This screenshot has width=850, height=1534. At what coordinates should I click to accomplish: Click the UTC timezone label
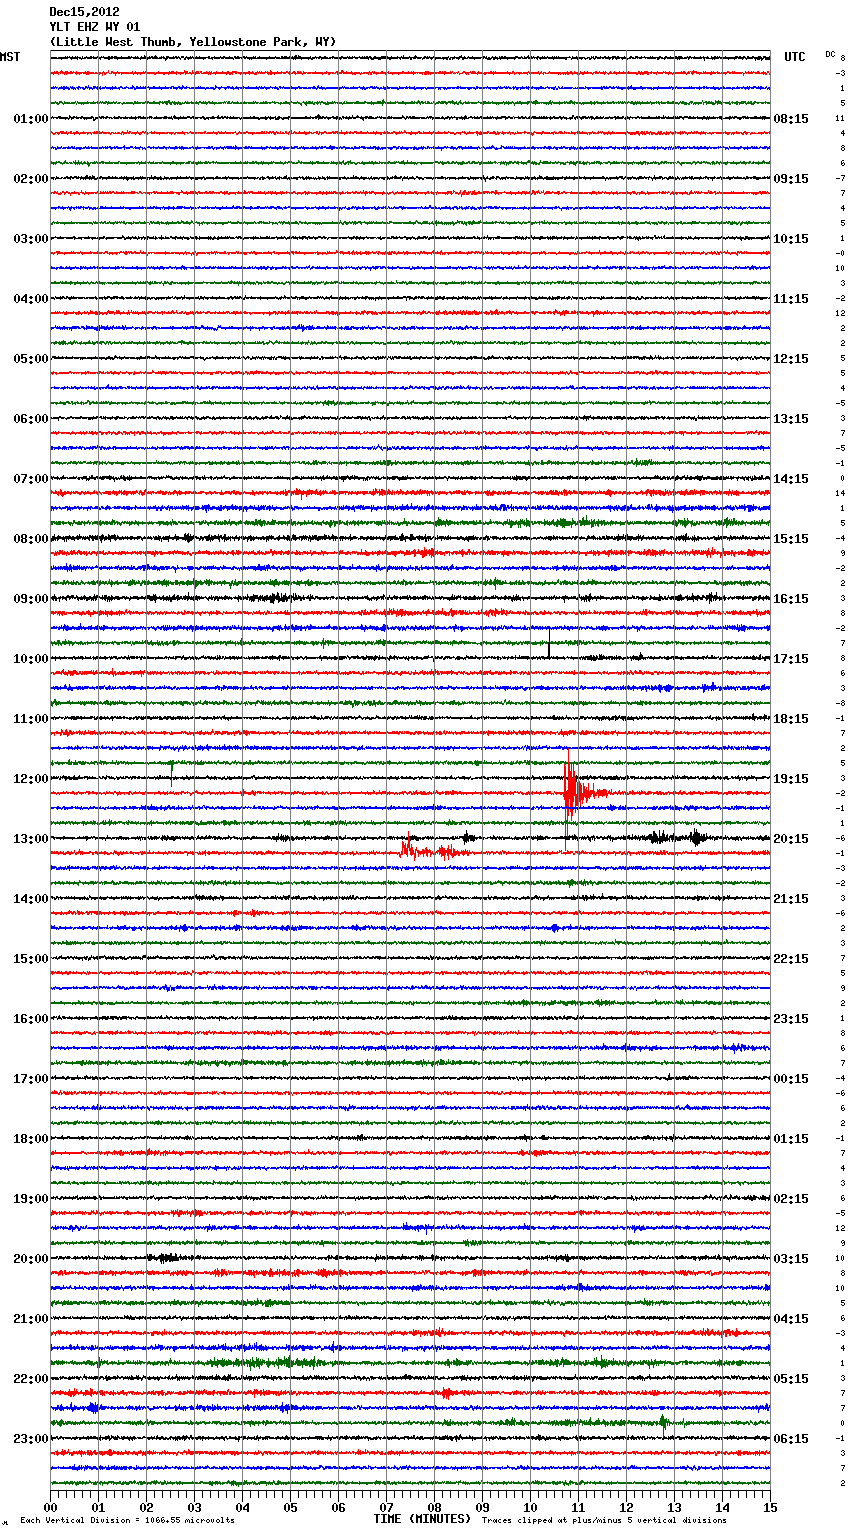click(795, 57)
